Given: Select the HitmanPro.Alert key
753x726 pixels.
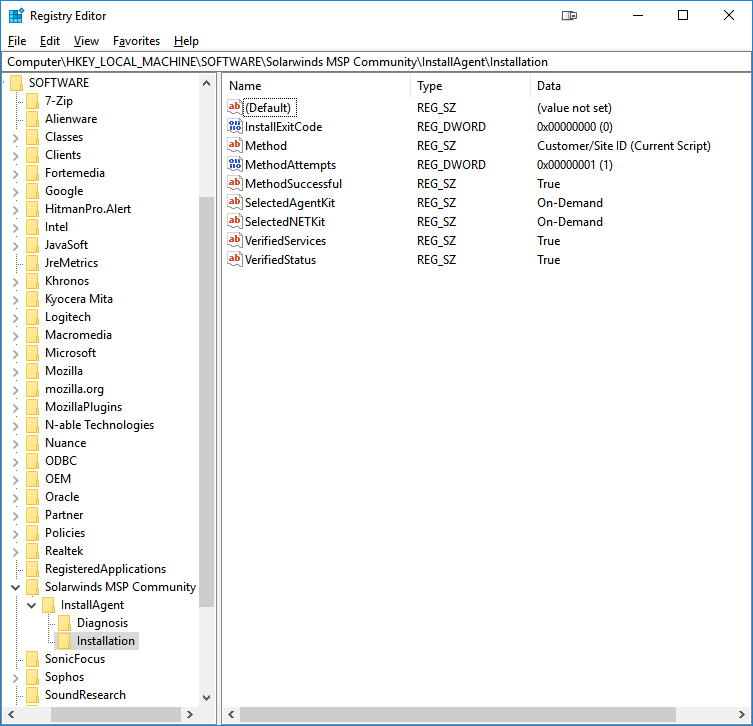Looking at the screenshot, I should 88,209.
